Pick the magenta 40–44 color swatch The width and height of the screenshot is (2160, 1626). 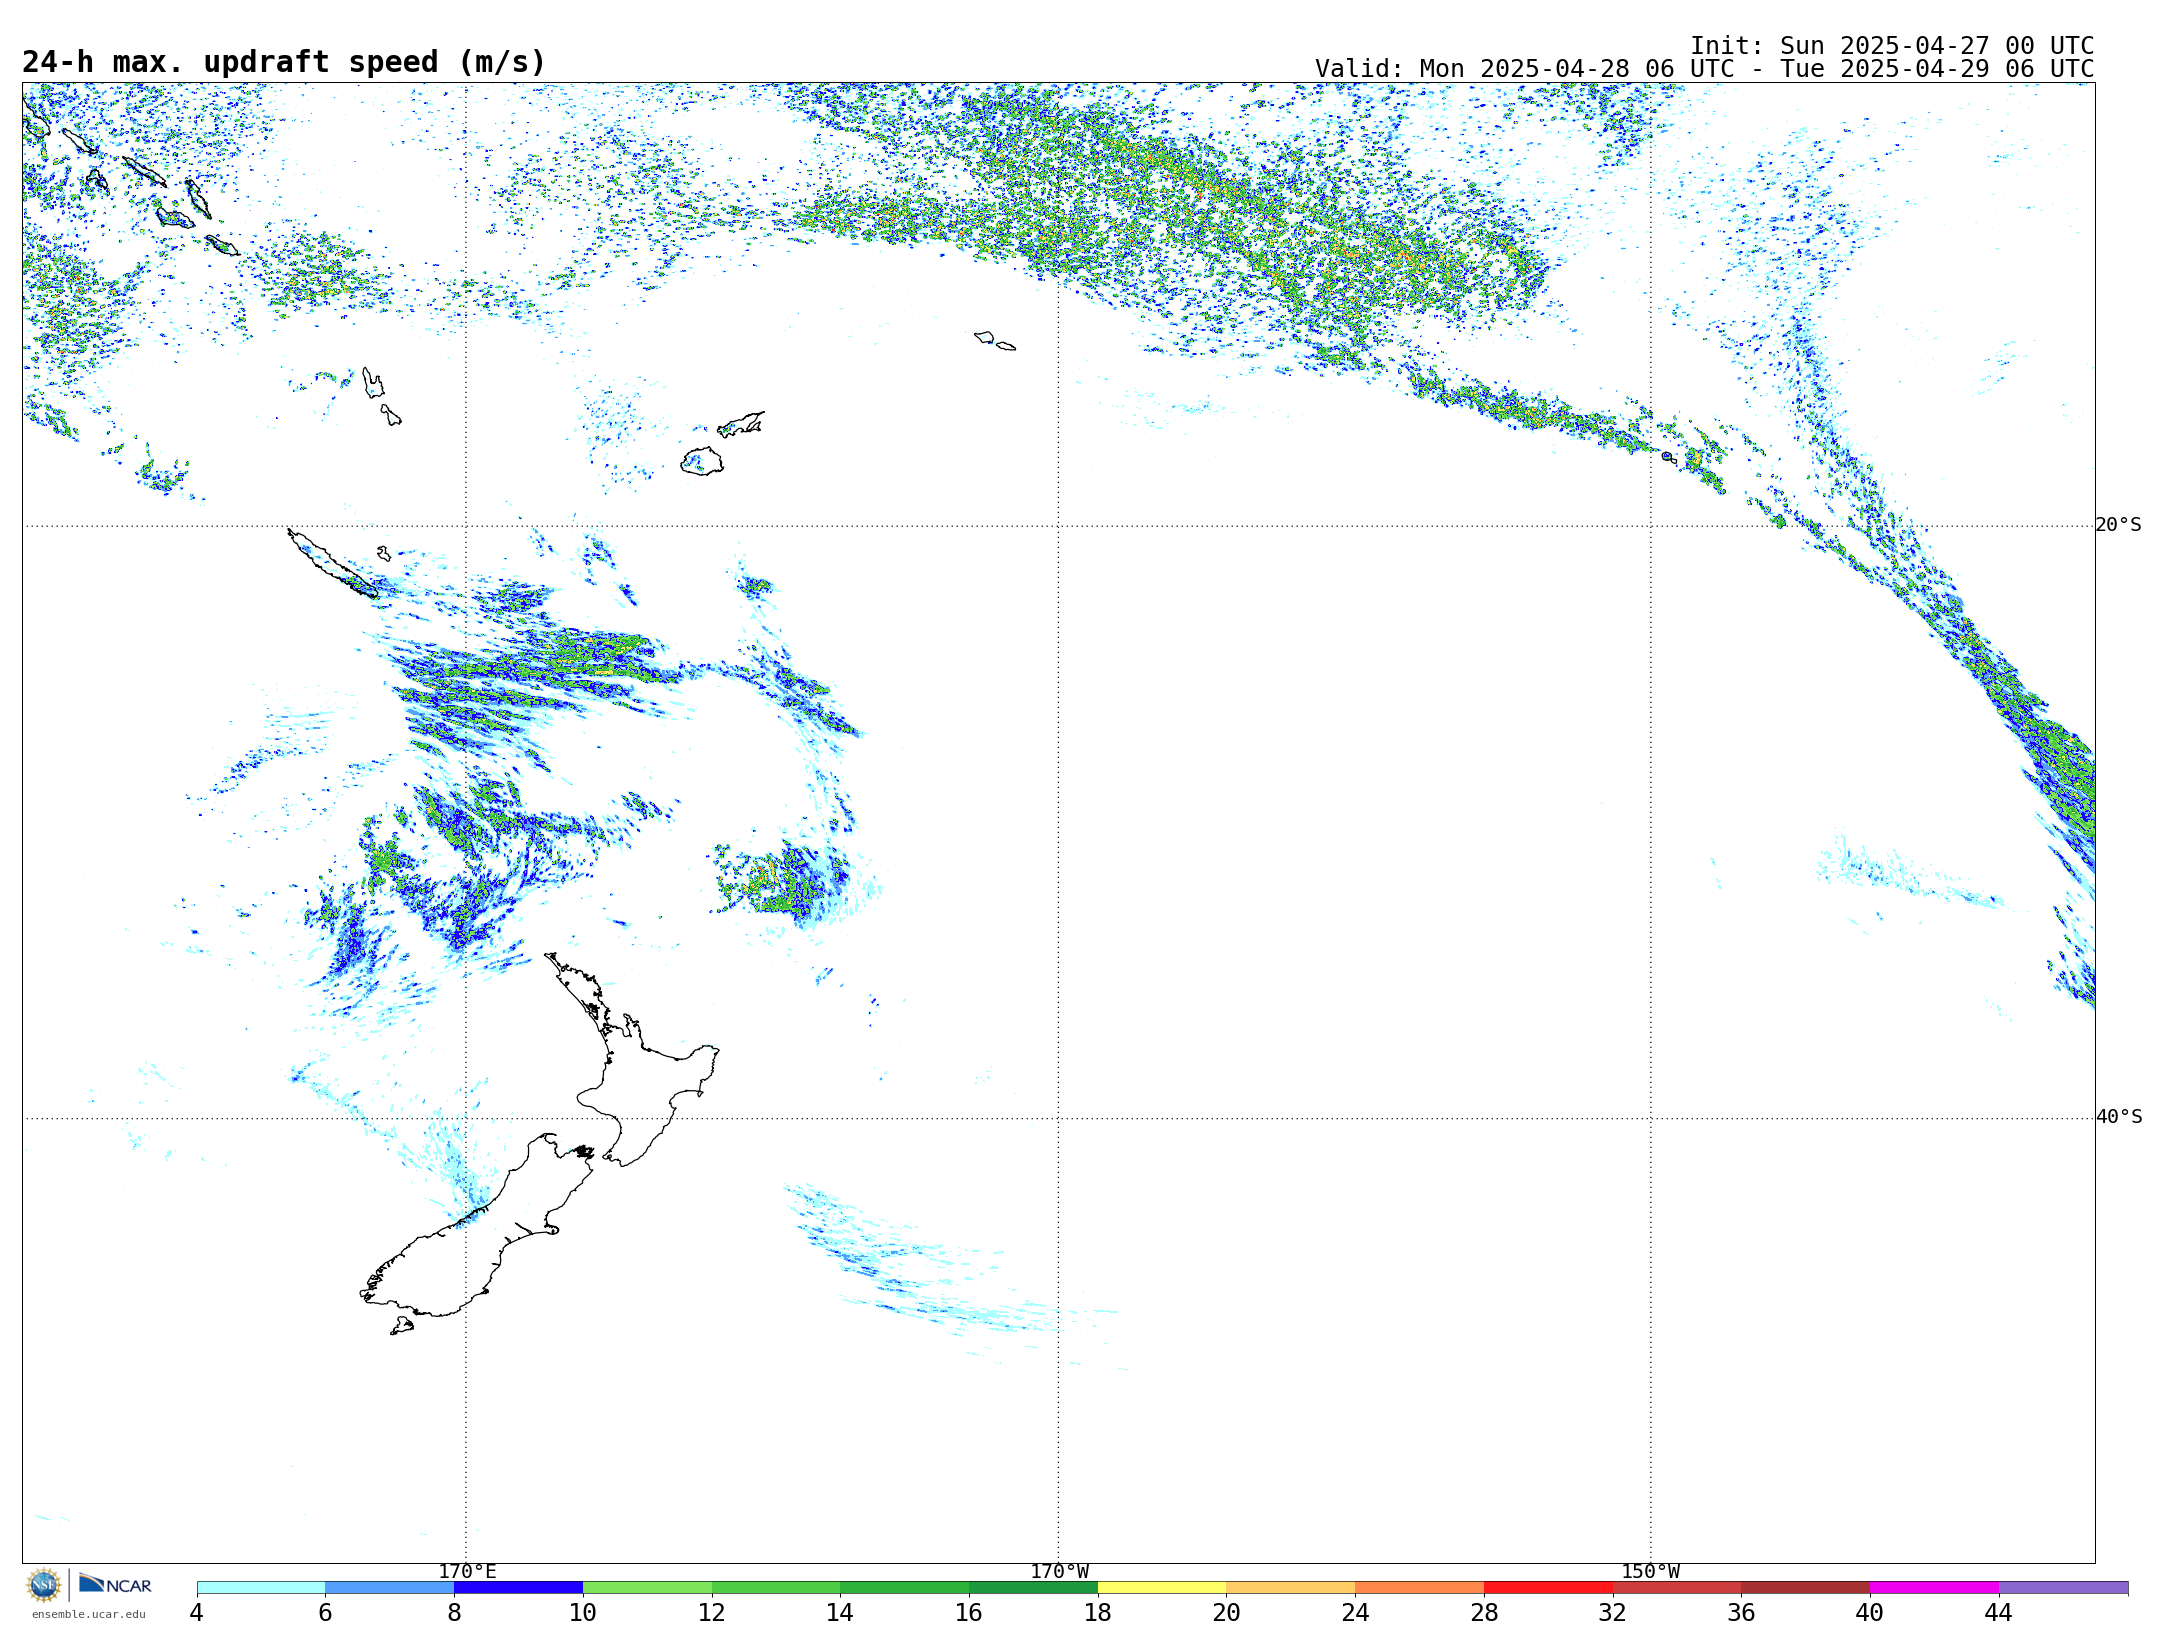1934,1588
